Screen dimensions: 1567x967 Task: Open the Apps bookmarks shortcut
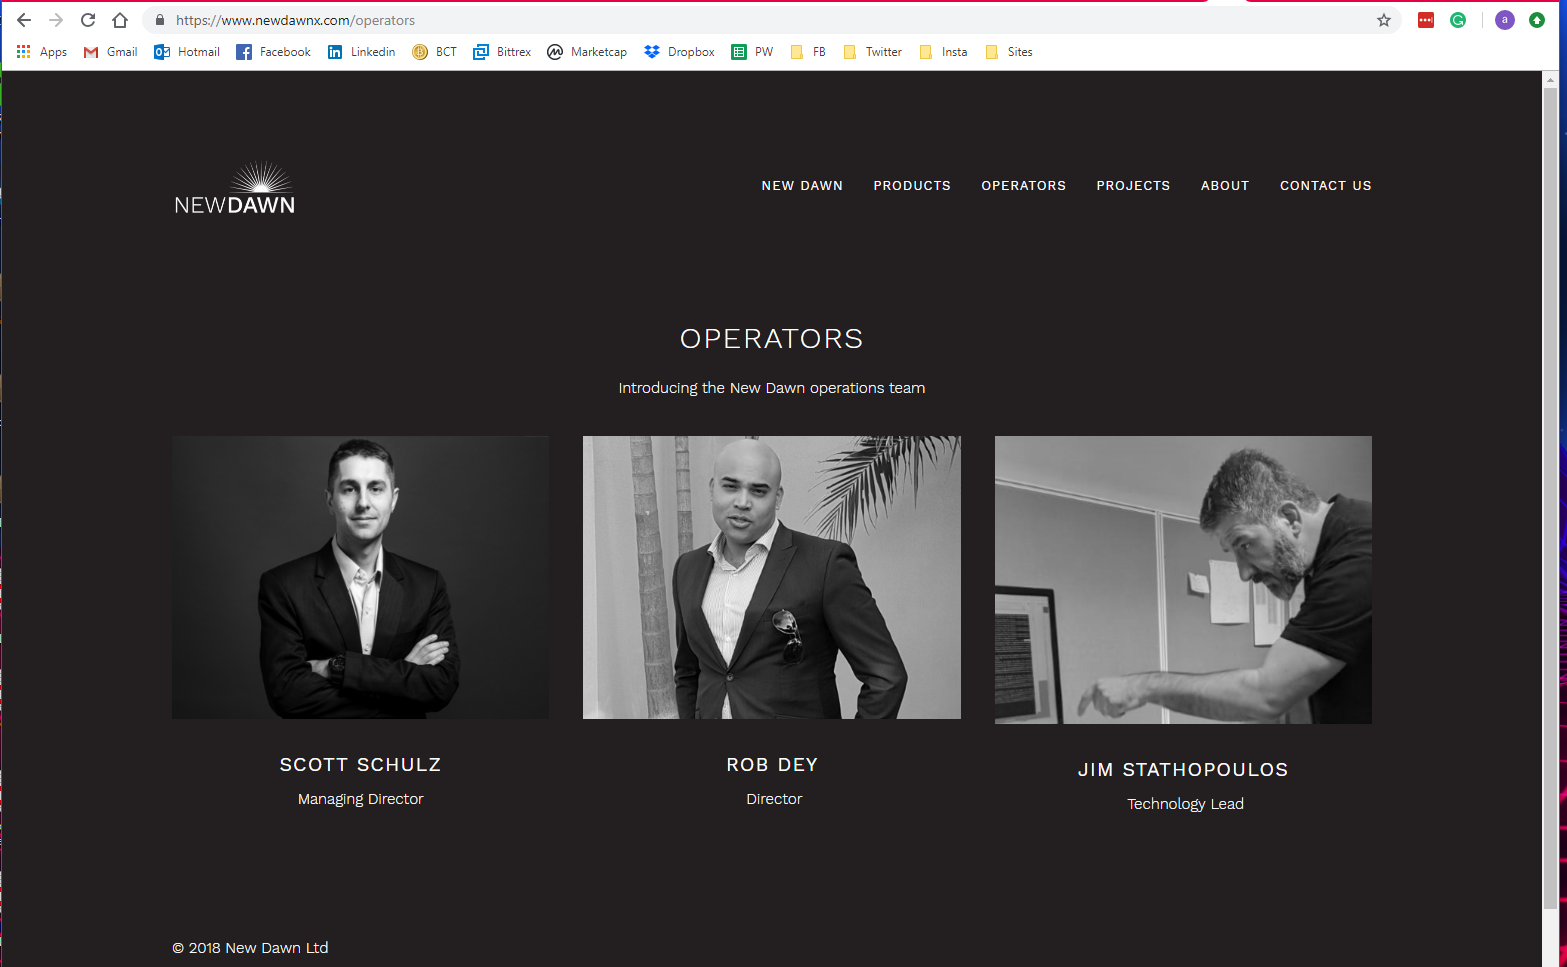click(x=42, y=52)
